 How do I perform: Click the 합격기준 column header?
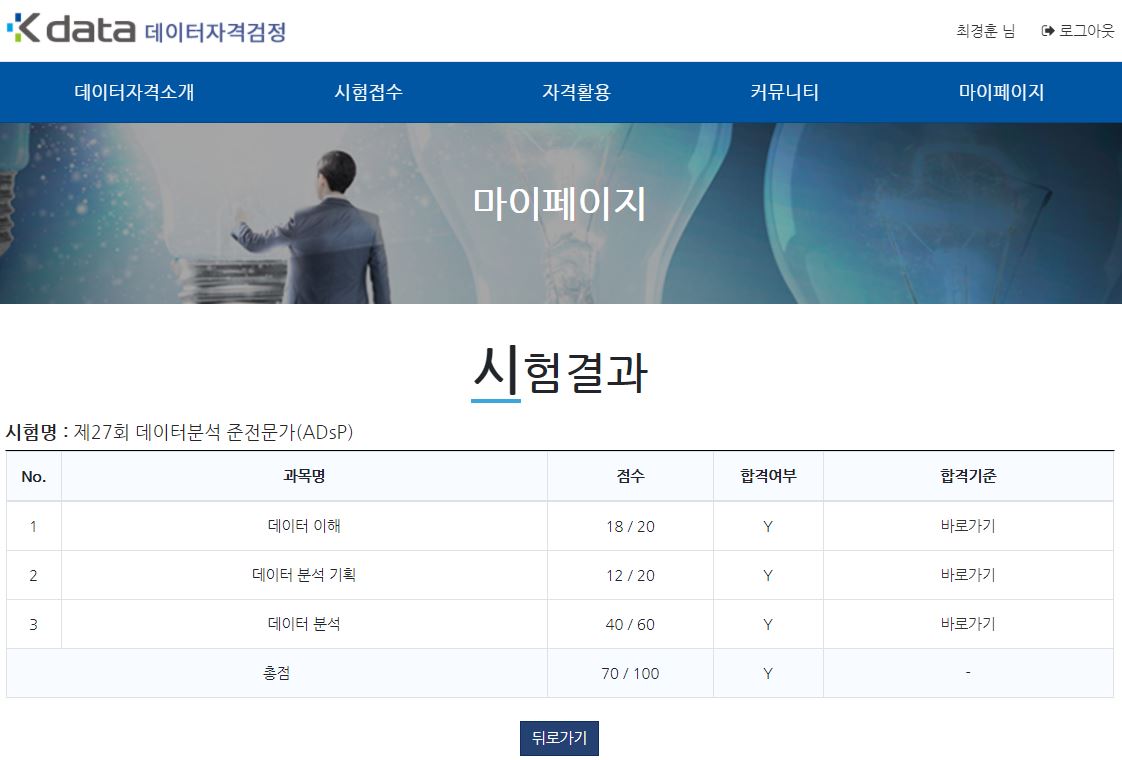[967, 477]
